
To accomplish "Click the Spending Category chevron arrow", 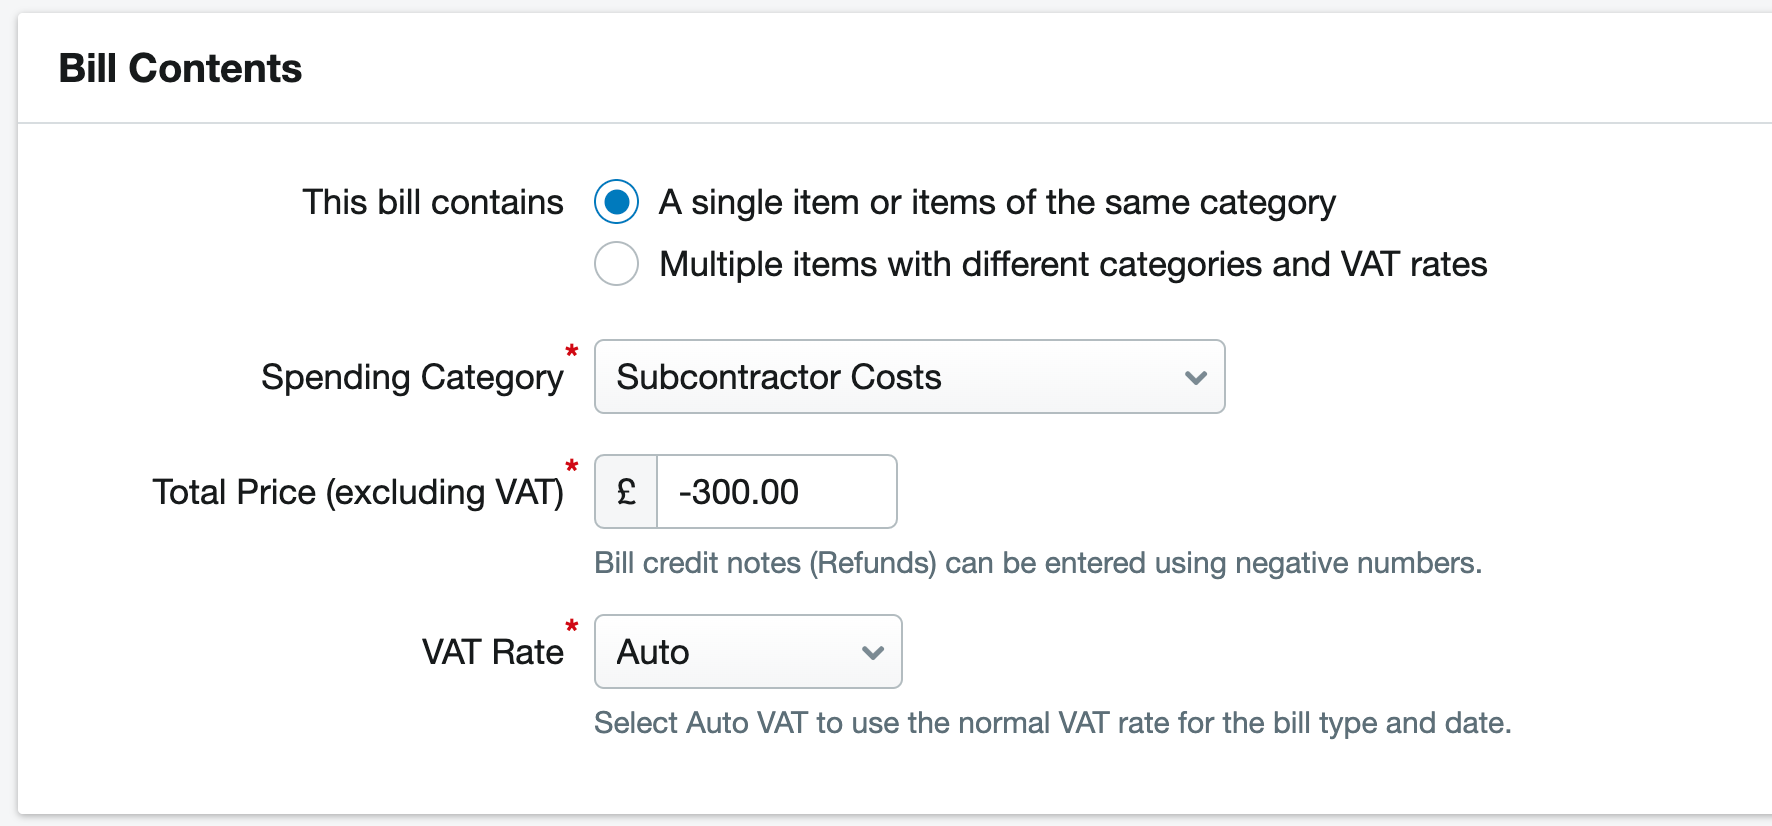I will tap(1195, 377).
